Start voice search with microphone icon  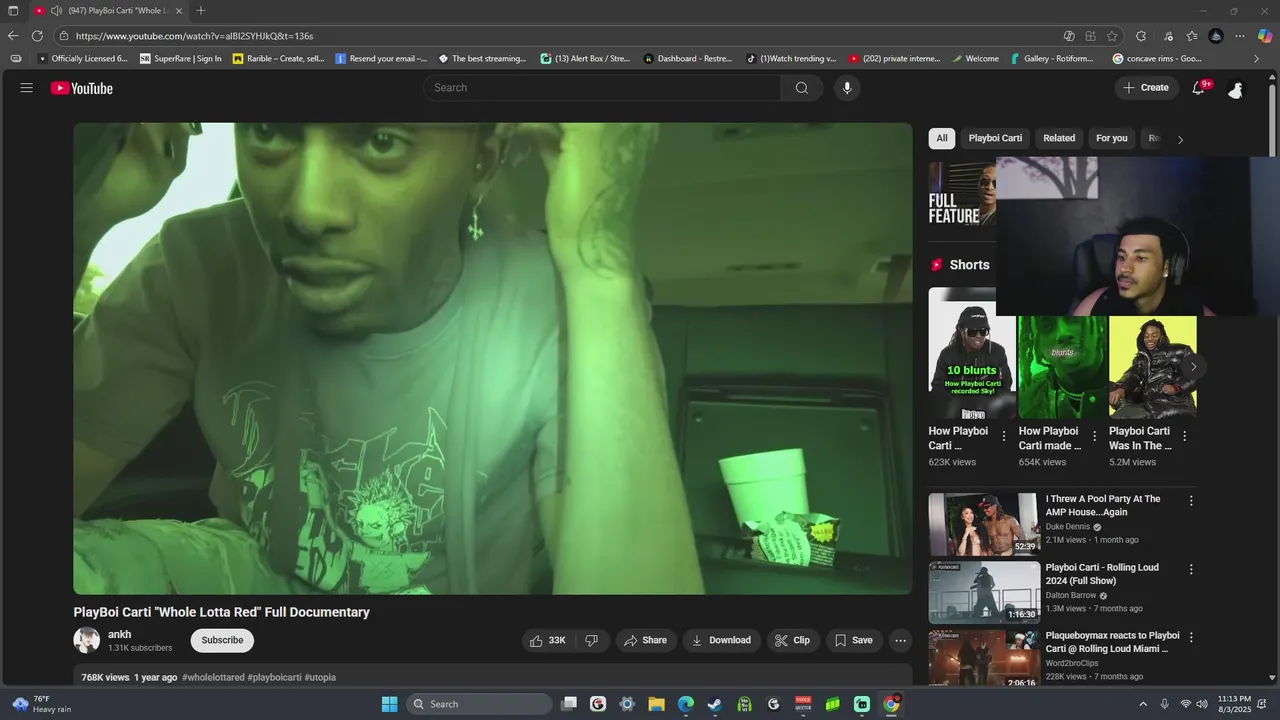847,88
